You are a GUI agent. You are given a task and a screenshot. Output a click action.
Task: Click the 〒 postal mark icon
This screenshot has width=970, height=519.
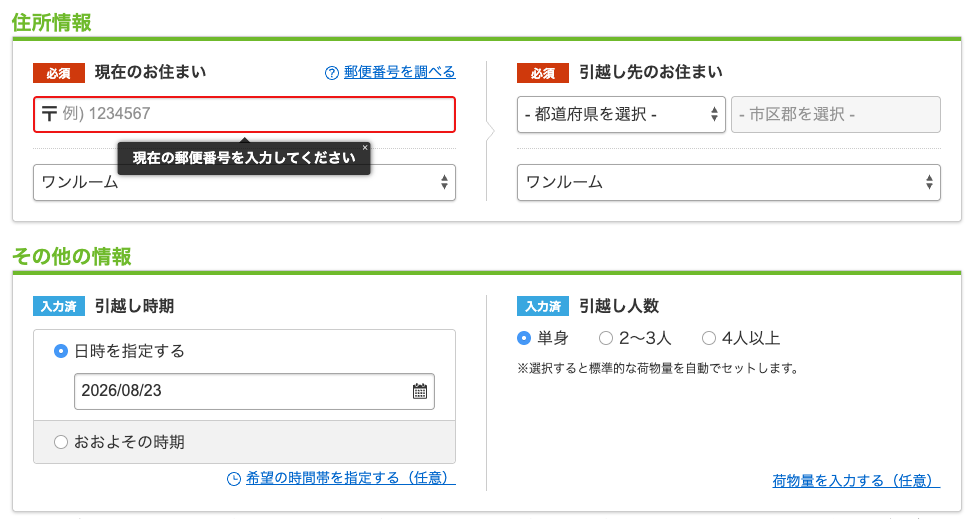49,114
